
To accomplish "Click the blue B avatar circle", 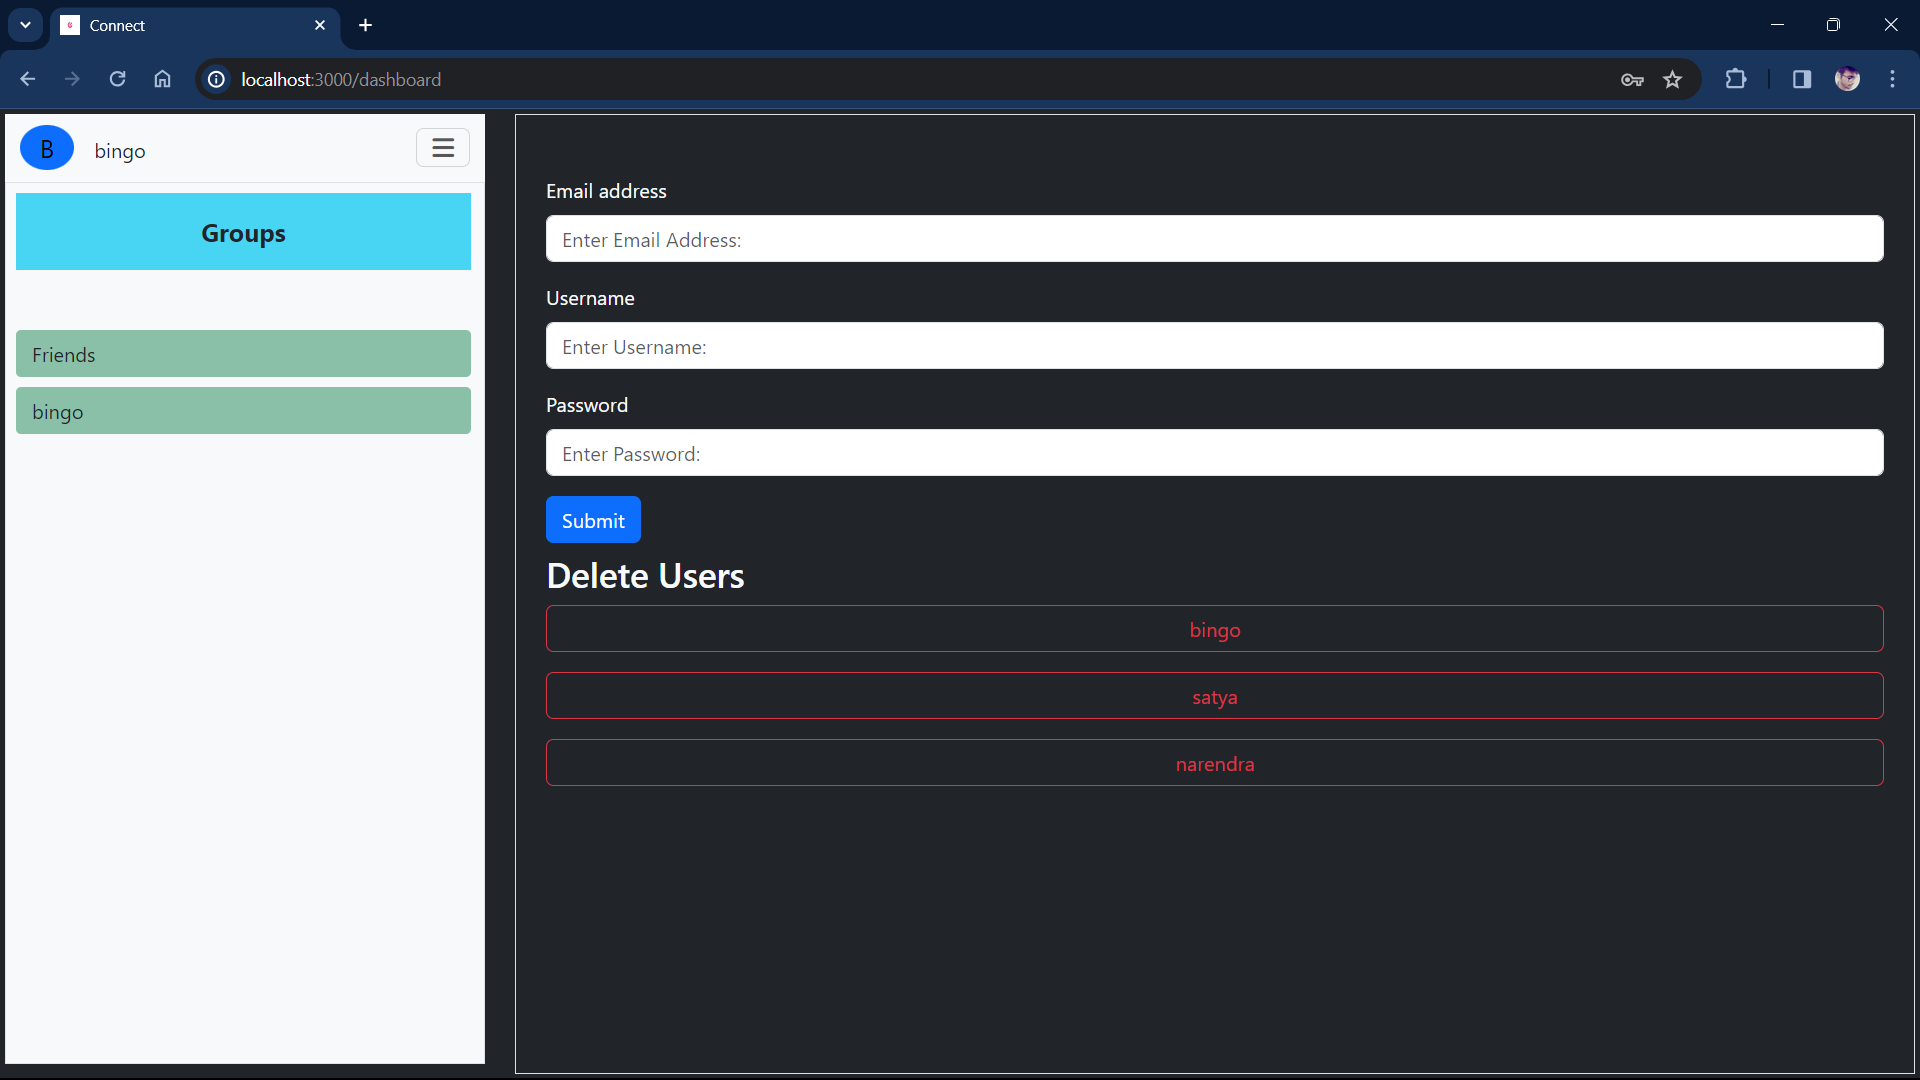I will tap(47, 149).
